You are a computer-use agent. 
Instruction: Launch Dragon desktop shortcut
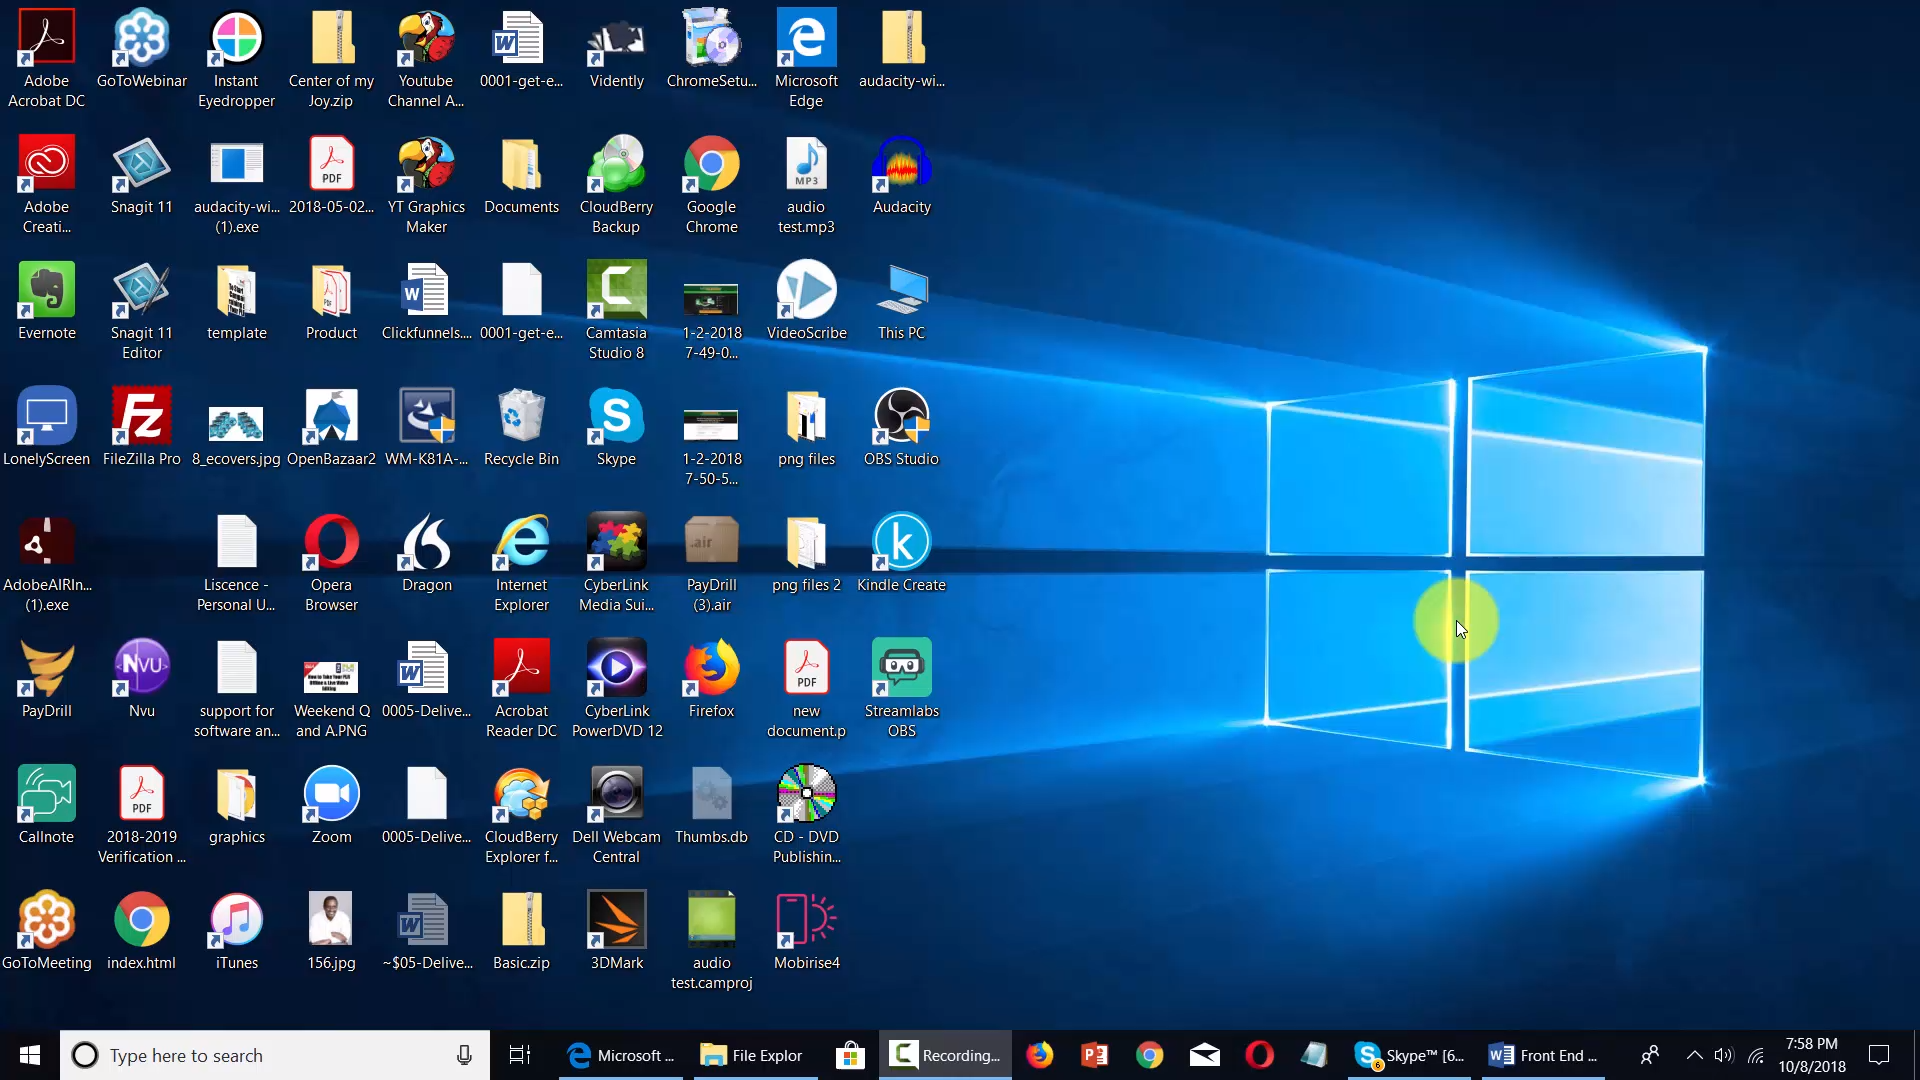click(426, 552)
